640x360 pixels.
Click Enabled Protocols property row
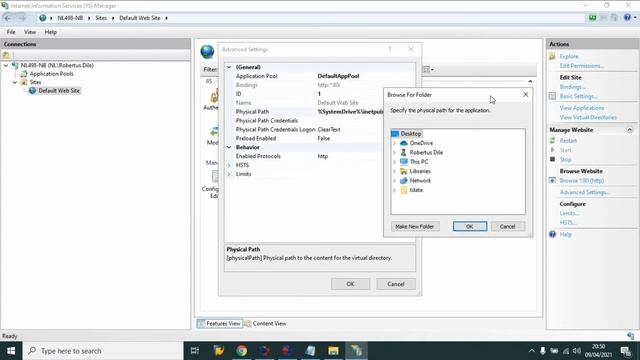(304, 156)
